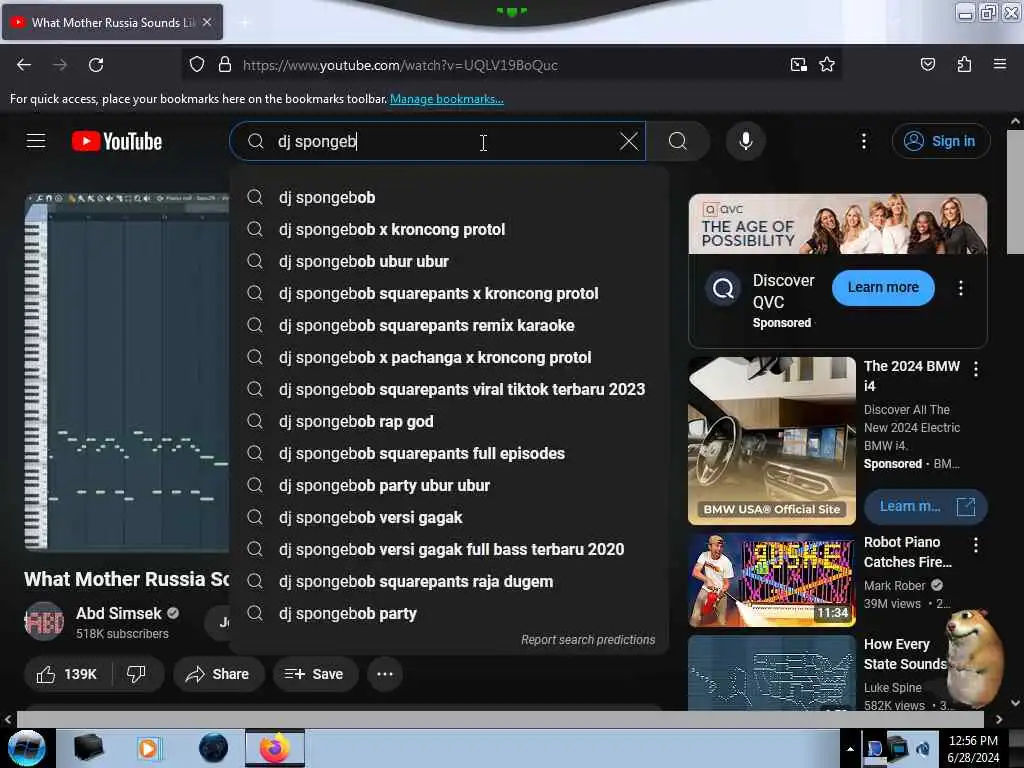This screenshot has width=1024, height=768.
Task: Choose "dj spongebob squarepants x kroncong protol"
Action: coord(449,293)
